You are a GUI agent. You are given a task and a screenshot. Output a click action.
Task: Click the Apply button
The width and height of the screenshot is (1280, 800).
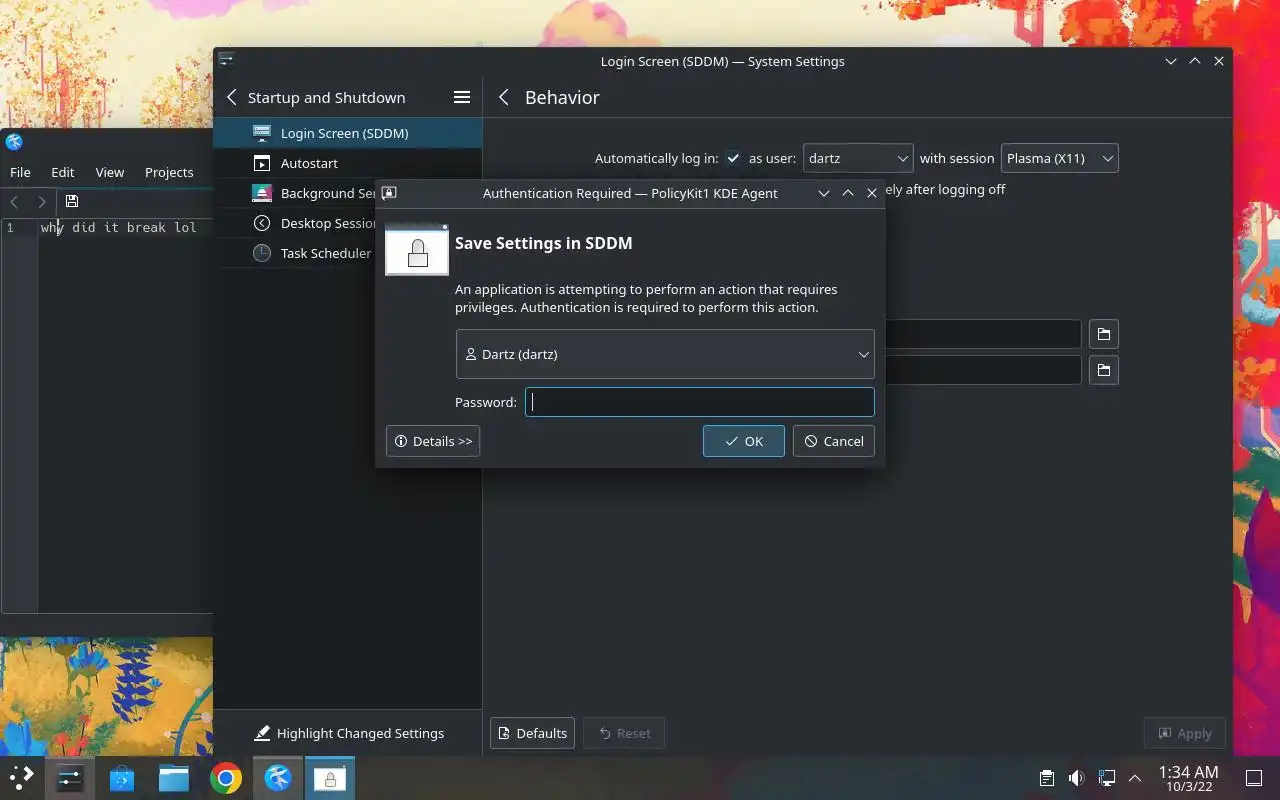coord(1185,733)
